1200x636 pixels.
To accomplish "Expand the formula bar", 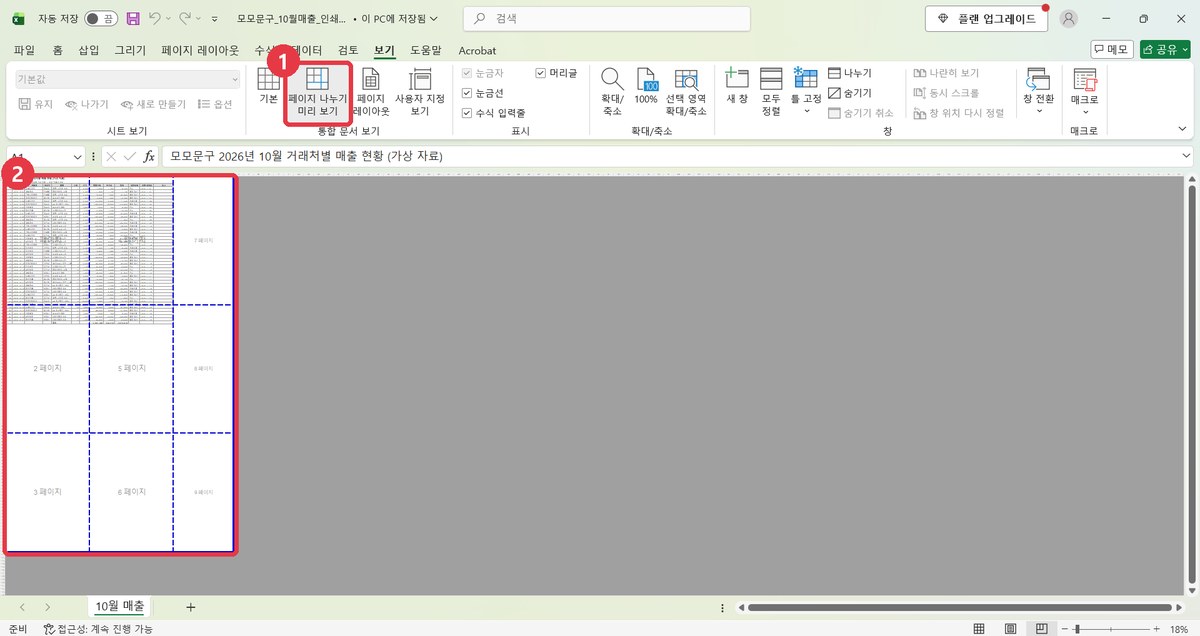I will [x=1186, y=157].
